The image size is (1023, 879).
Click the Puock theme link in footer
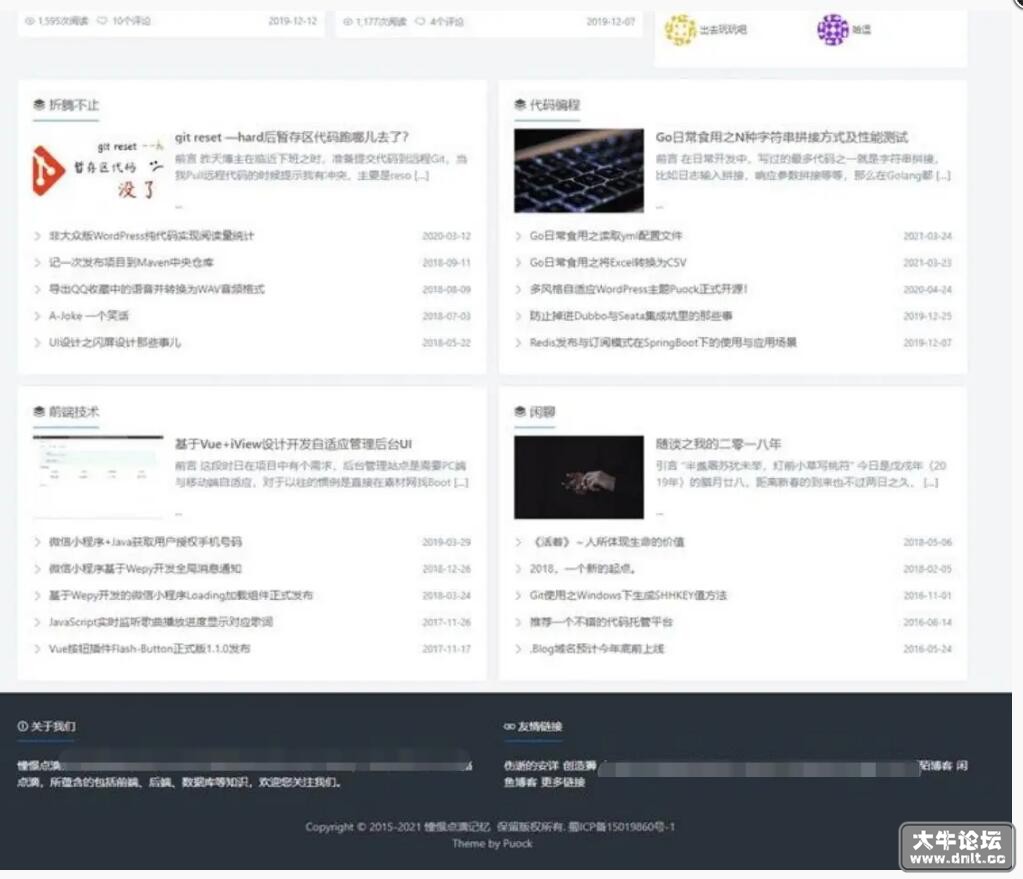pos(517,844)
